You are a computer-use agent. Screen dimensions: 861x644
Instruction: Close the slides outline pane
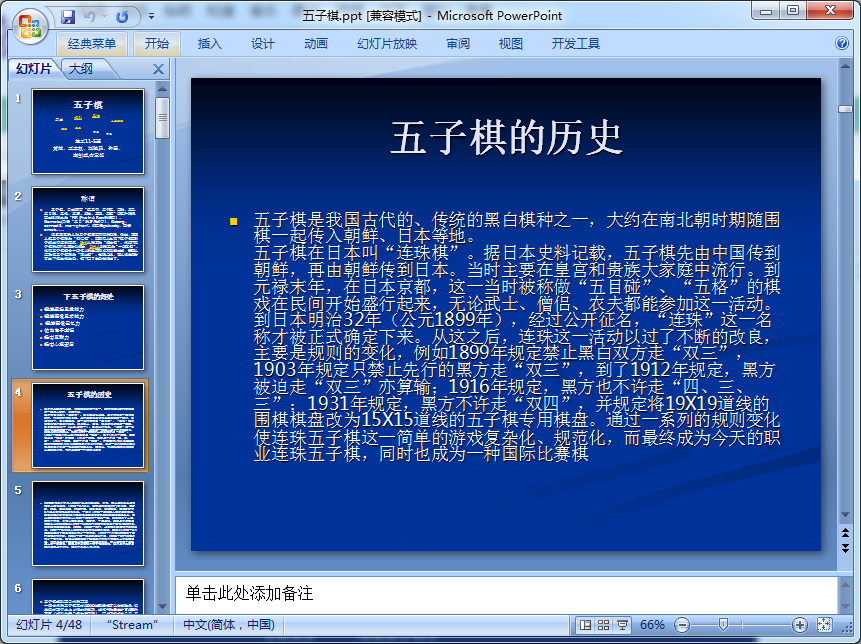click(x=158, y=69)
